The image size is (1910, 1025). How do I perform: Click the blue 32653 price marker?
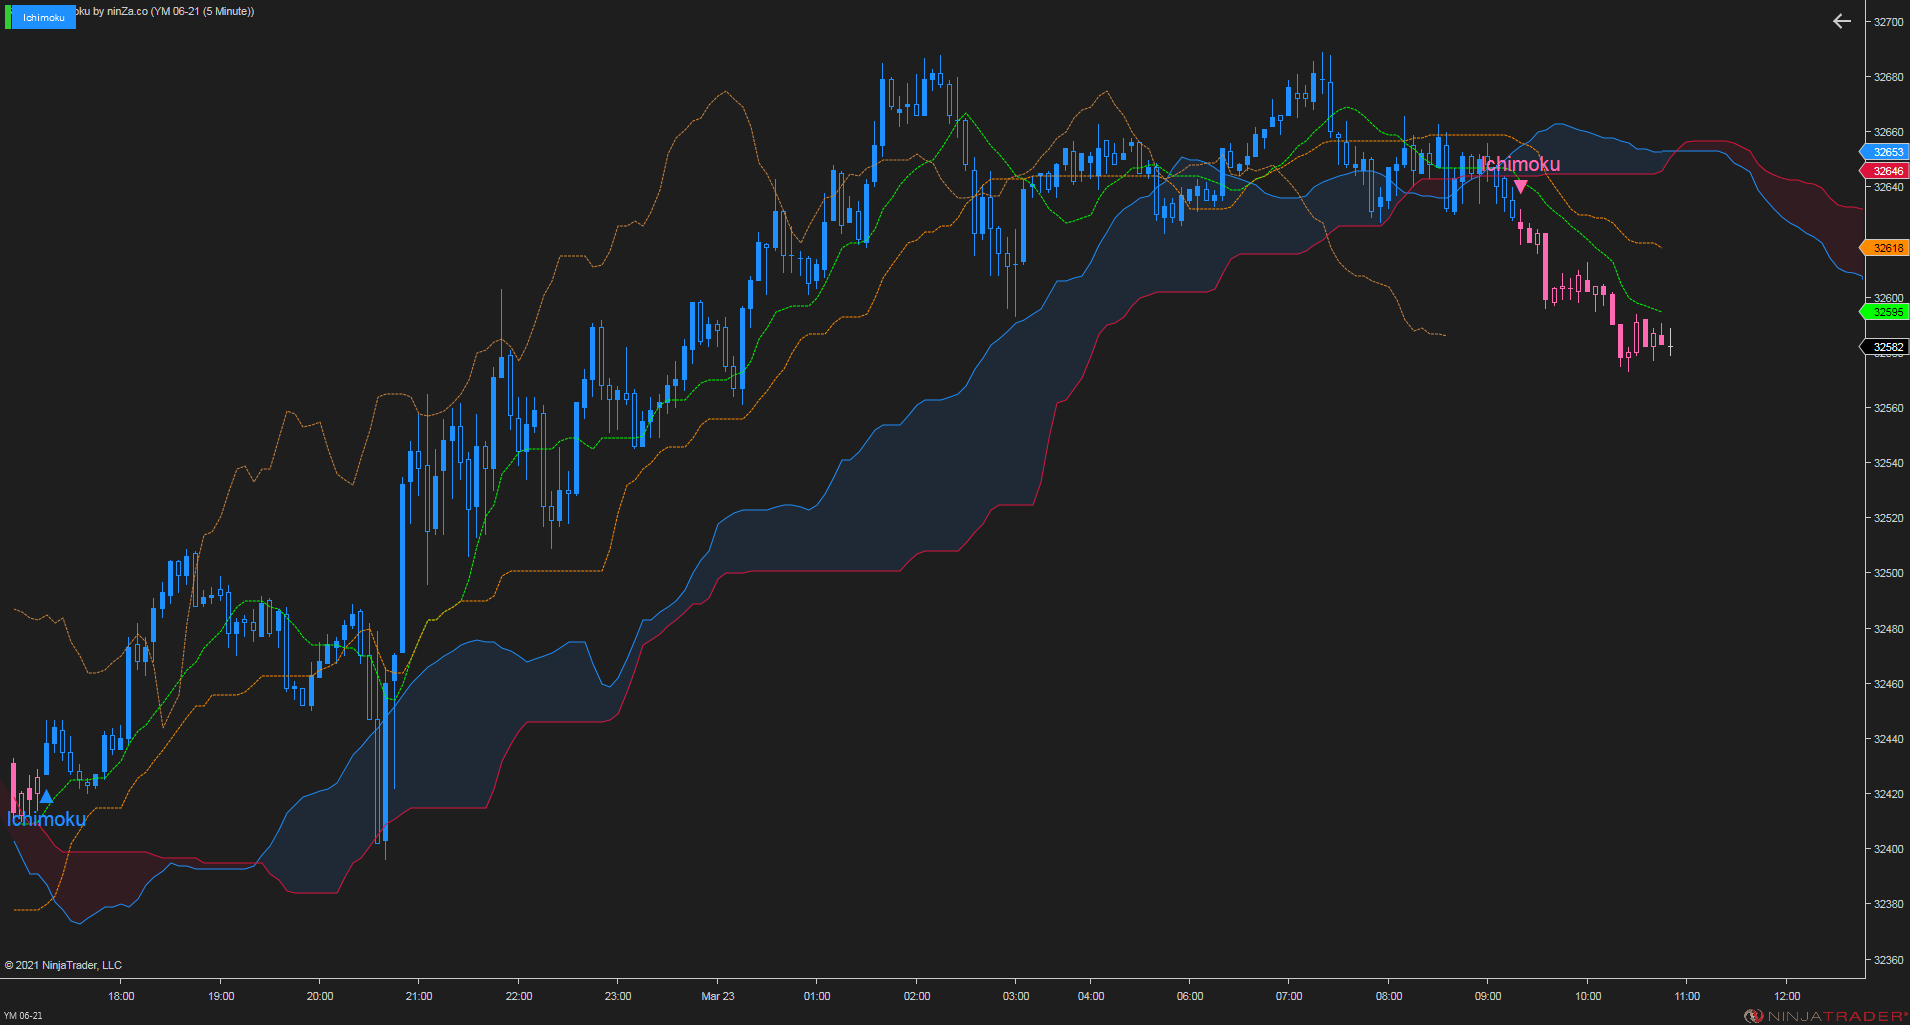1887,152
